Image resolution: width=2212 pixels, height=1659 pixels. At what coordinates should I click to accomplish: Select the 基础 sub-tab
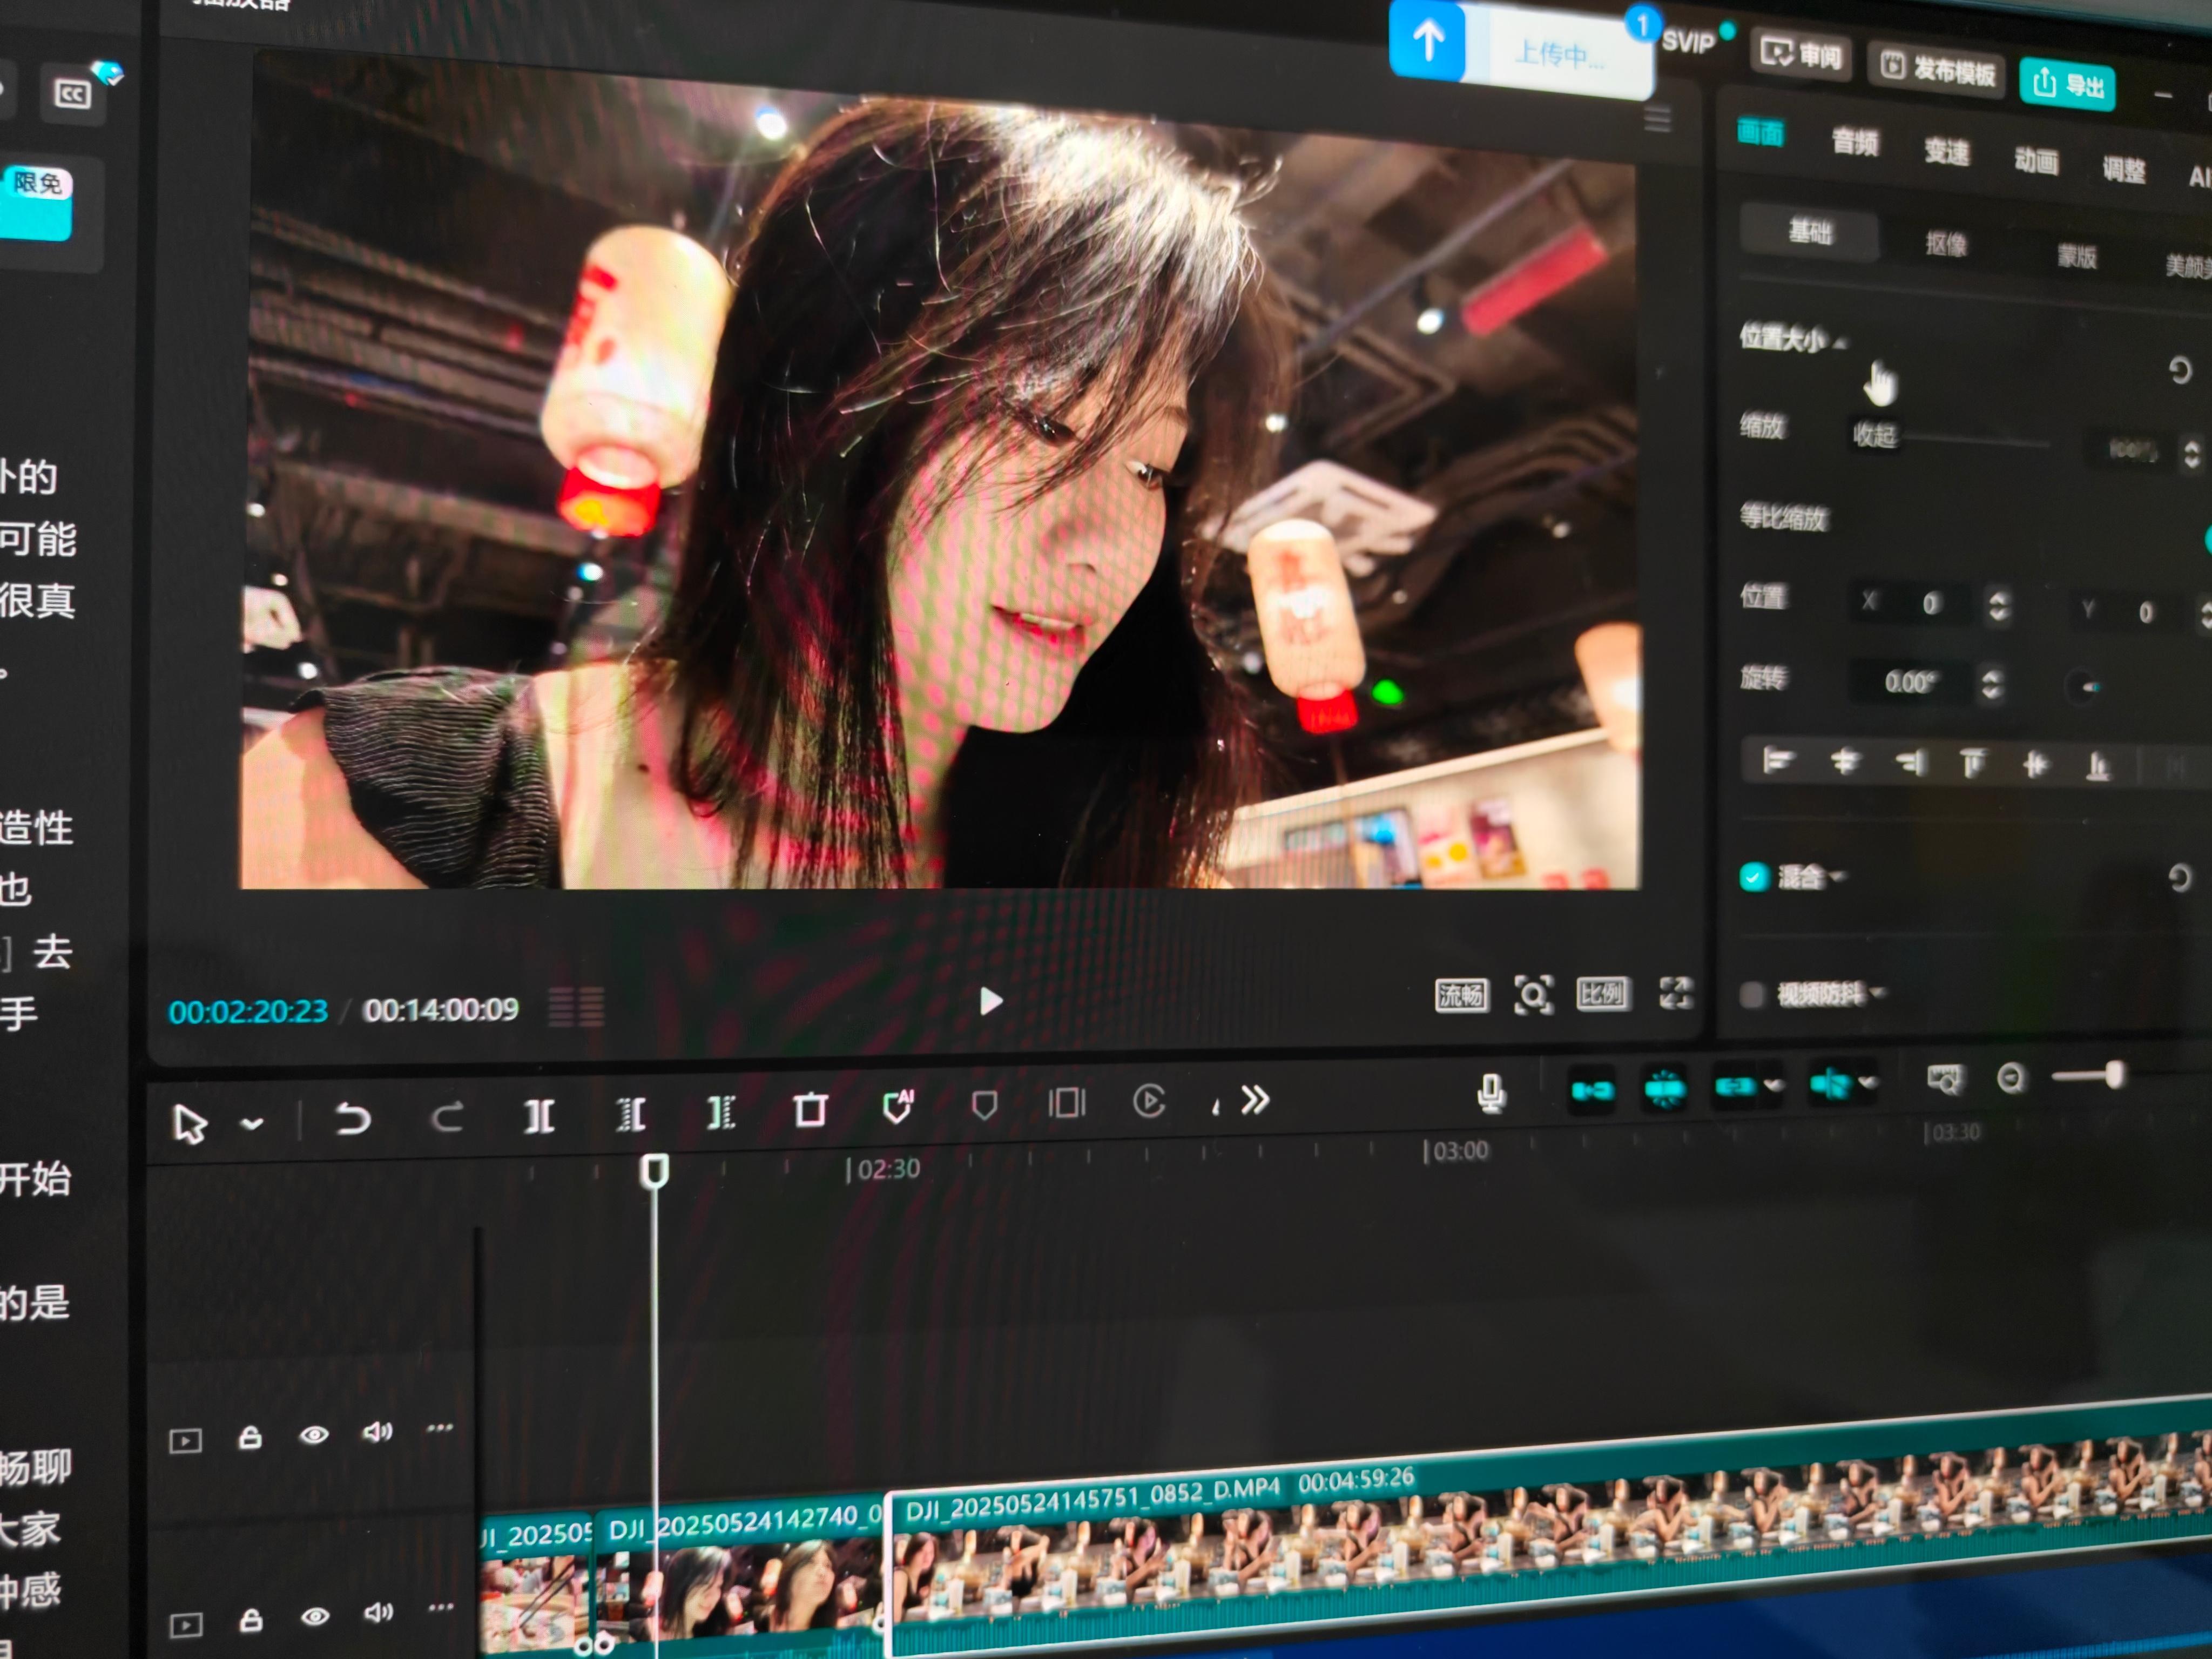click(x=1809, y=232)
